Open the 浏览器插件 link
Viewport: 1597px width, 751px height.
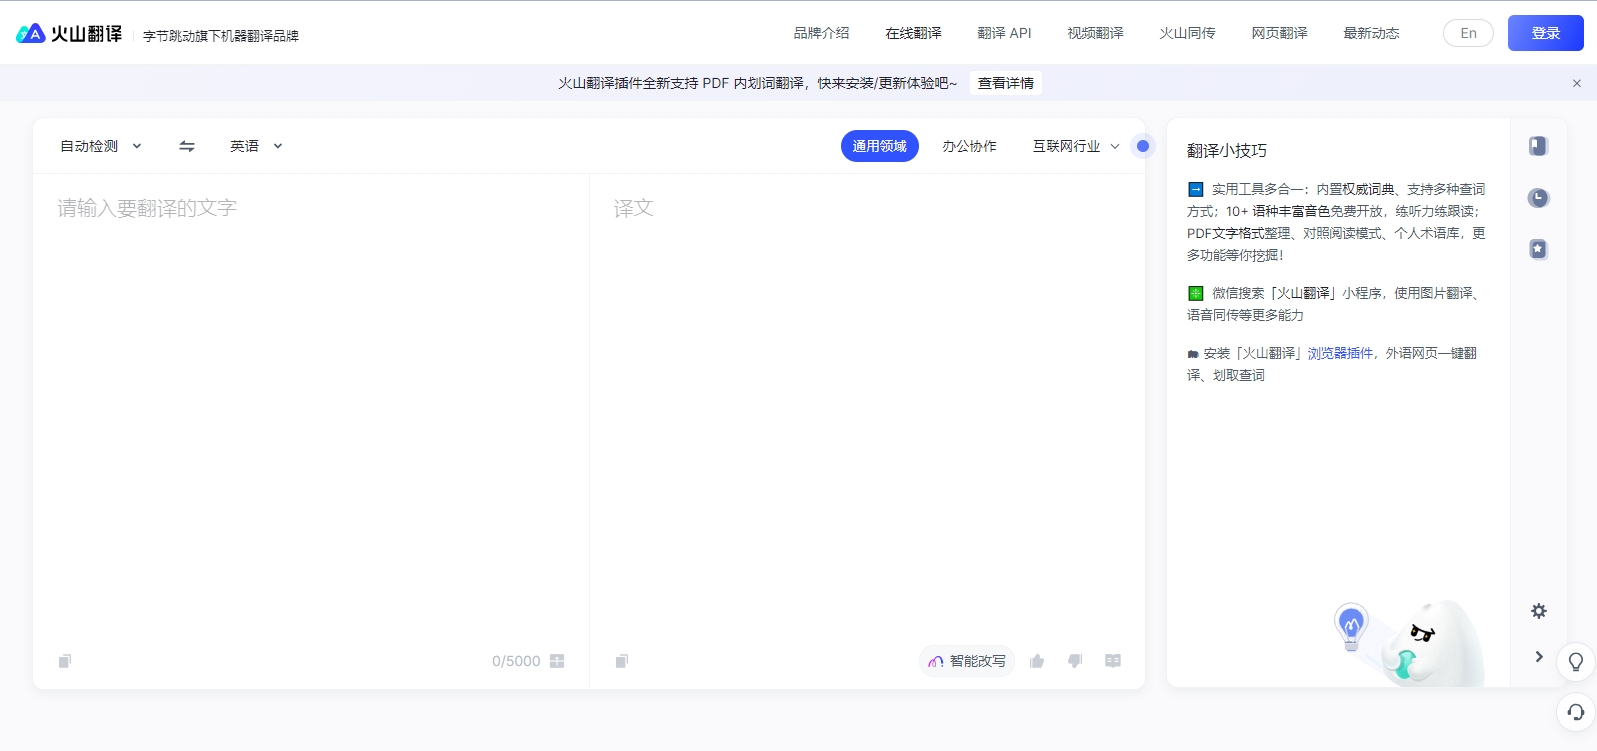[1340, 353]
